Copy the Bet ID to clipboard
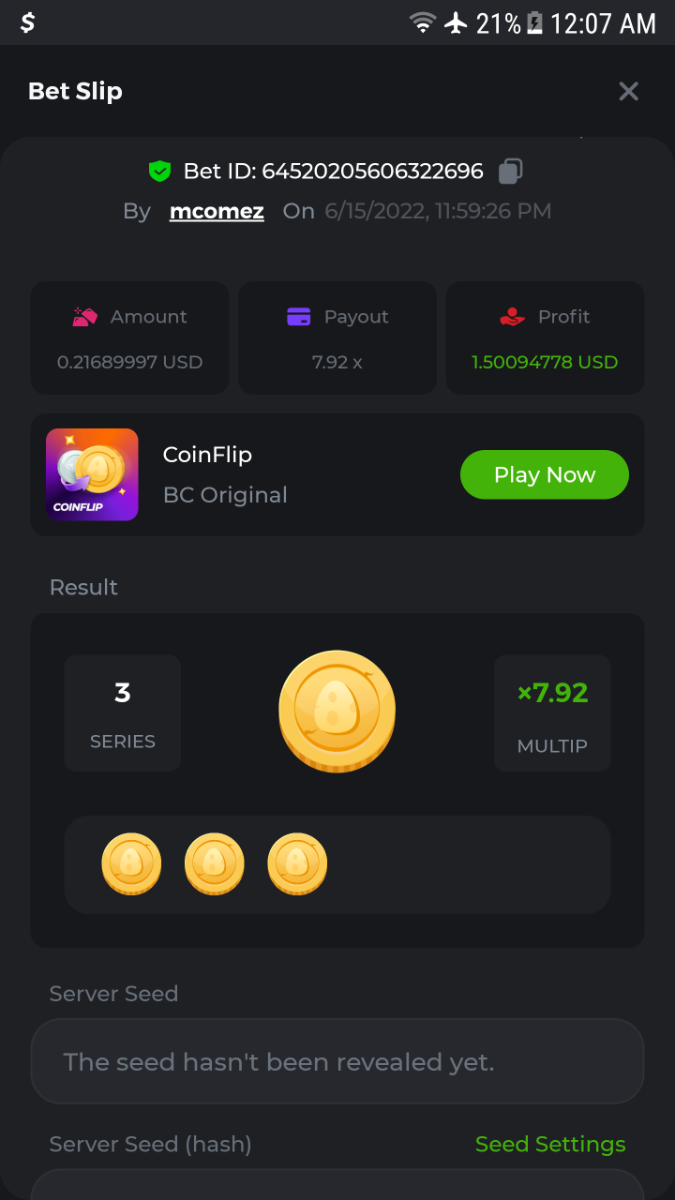 pos(510,171)
